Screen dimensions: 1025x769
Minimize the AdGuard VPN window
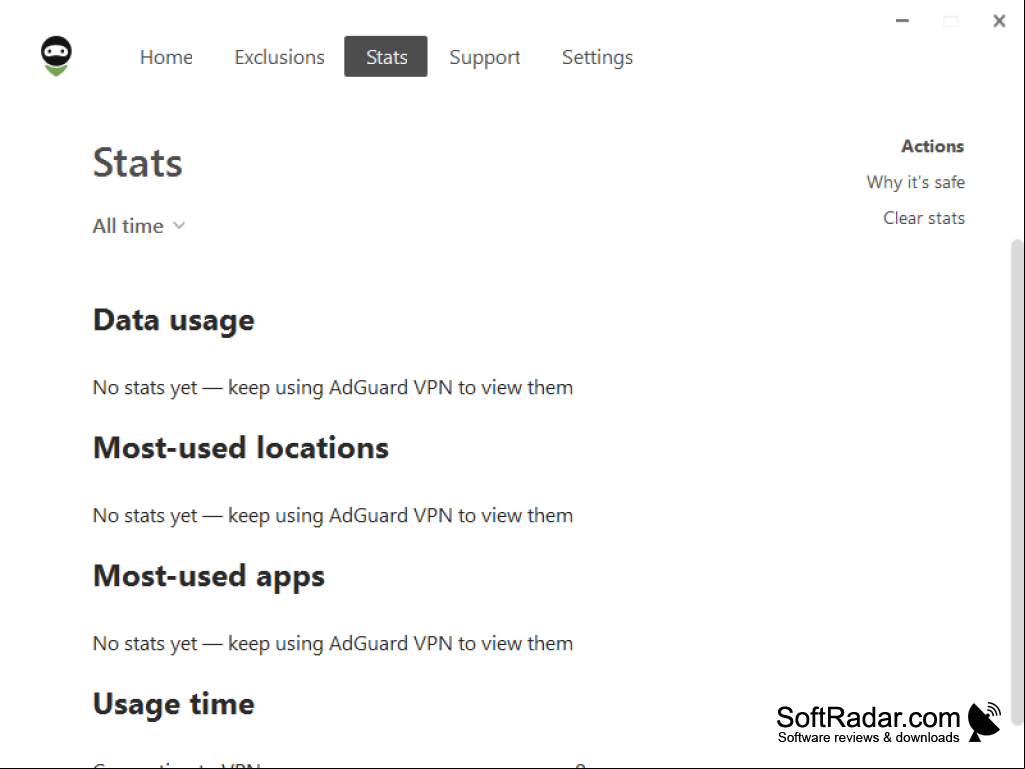[902, 21]
